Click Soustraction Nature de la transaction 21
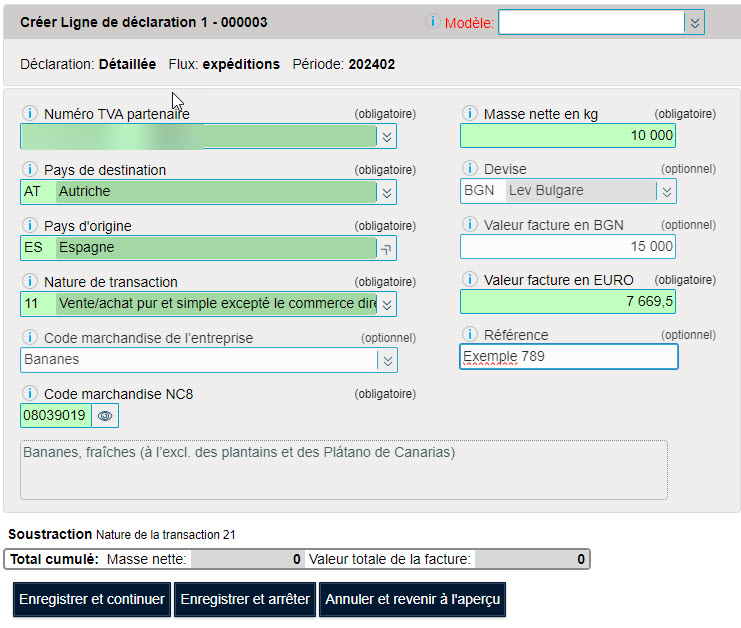Viewport: 741px width, 628px height. (x=121, y=534)
